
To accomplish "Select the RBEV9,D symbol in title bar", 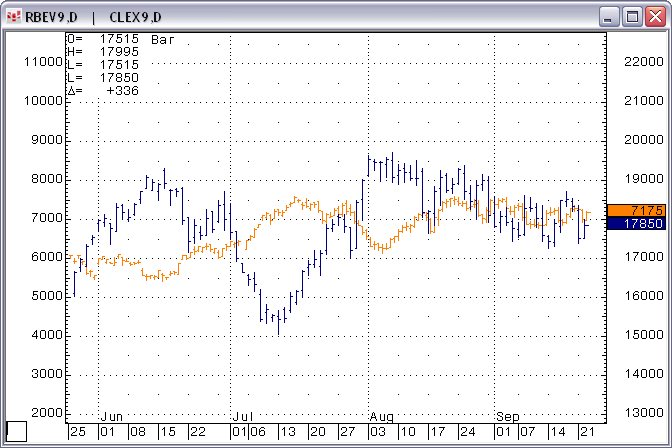I will pyautogui.click(x=52, y=16).
